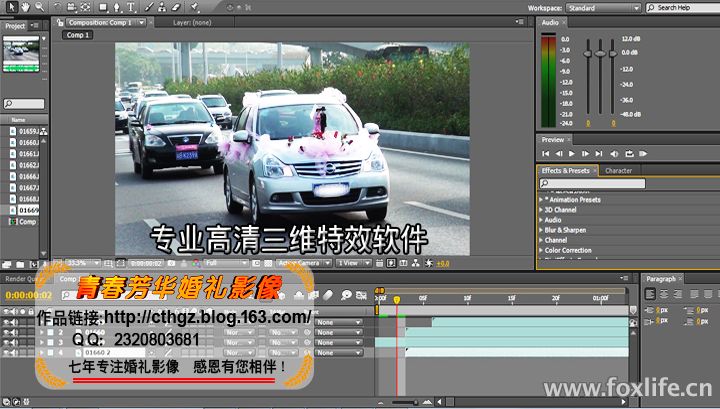
Task: Reset the exposure icon in viewer
Action: click(x=428, y=263)
